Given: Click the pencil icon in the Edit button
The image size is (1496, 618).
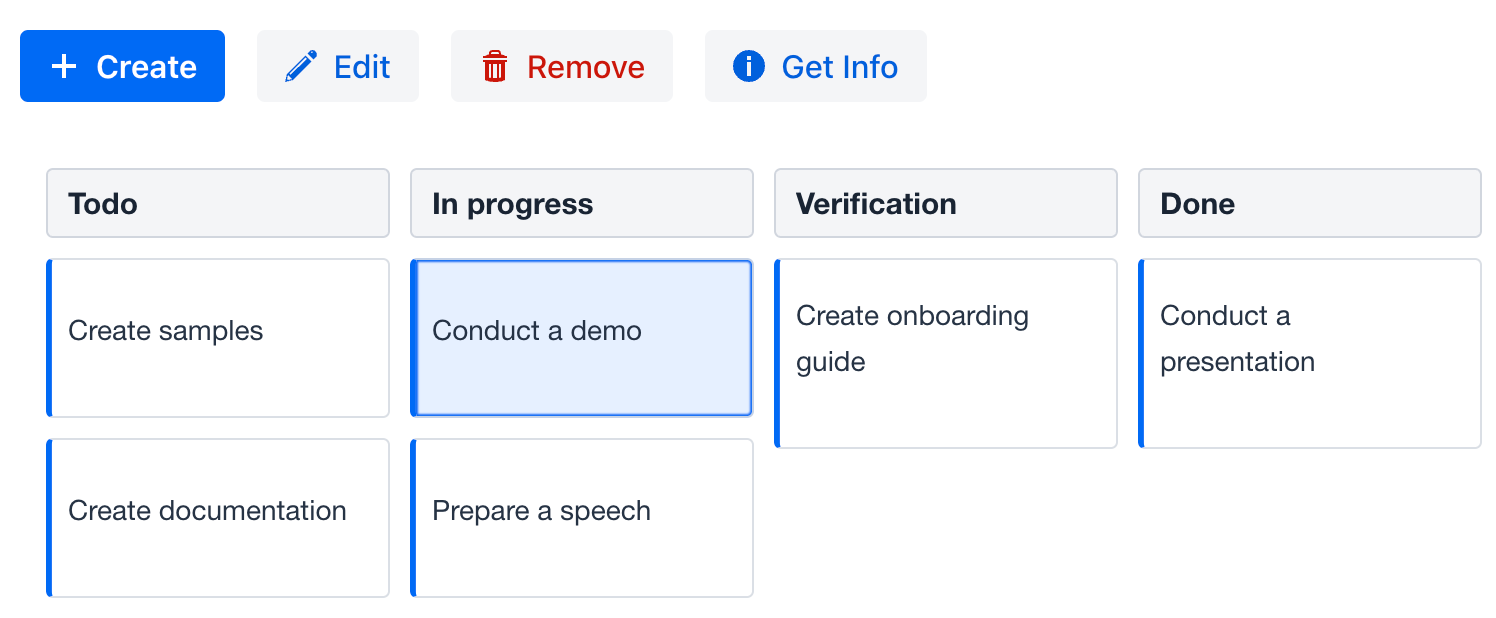Looking at the screenshot, I should pos(301,66).
